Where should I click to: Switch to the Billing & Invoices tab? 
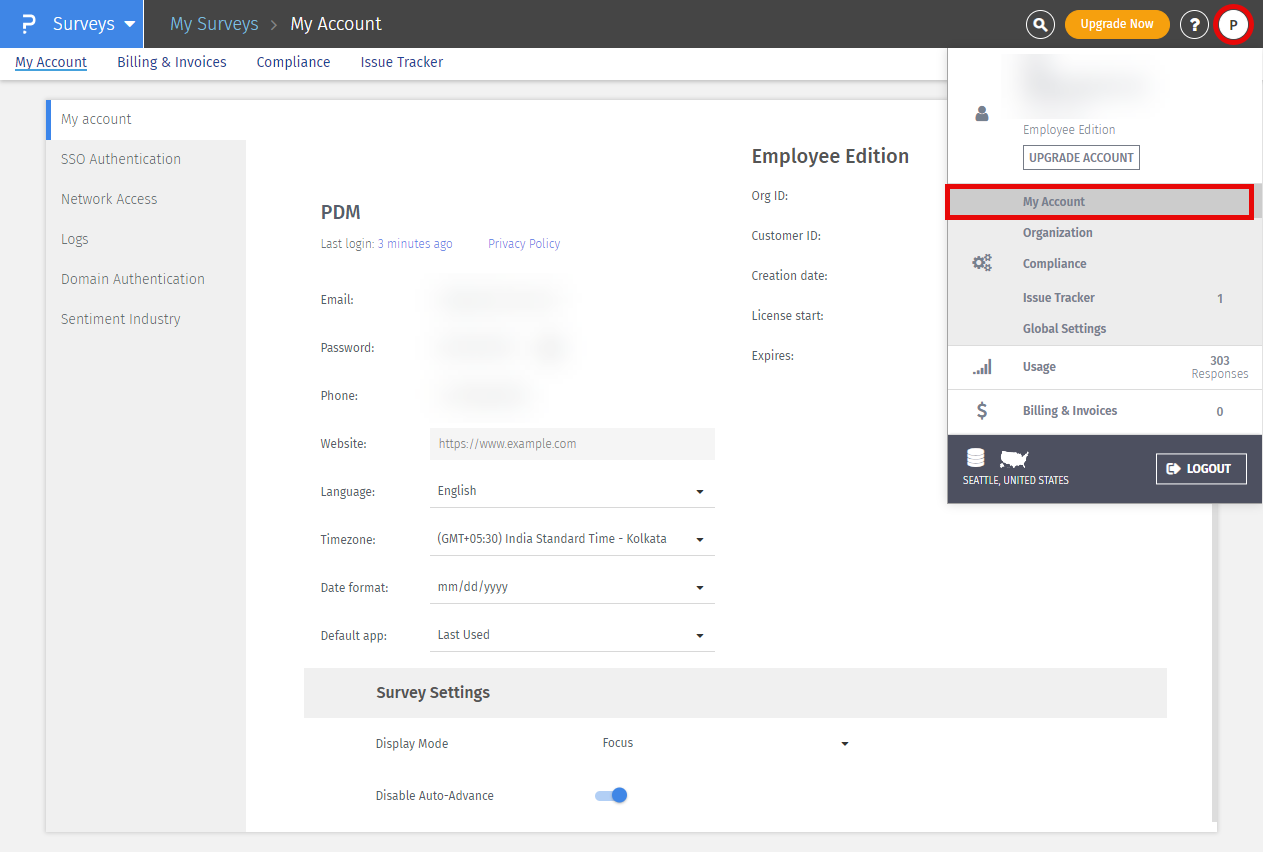click(x=172, y=62)
